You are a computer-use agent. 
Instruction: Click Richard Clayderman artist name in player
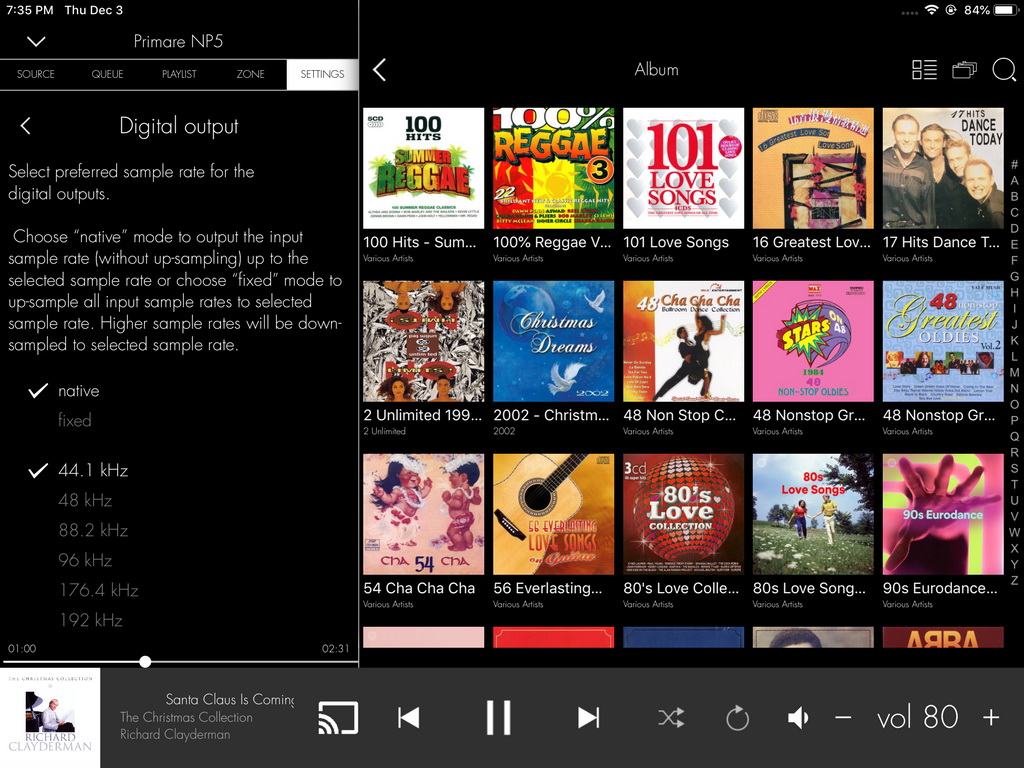[x=175, y=735]
